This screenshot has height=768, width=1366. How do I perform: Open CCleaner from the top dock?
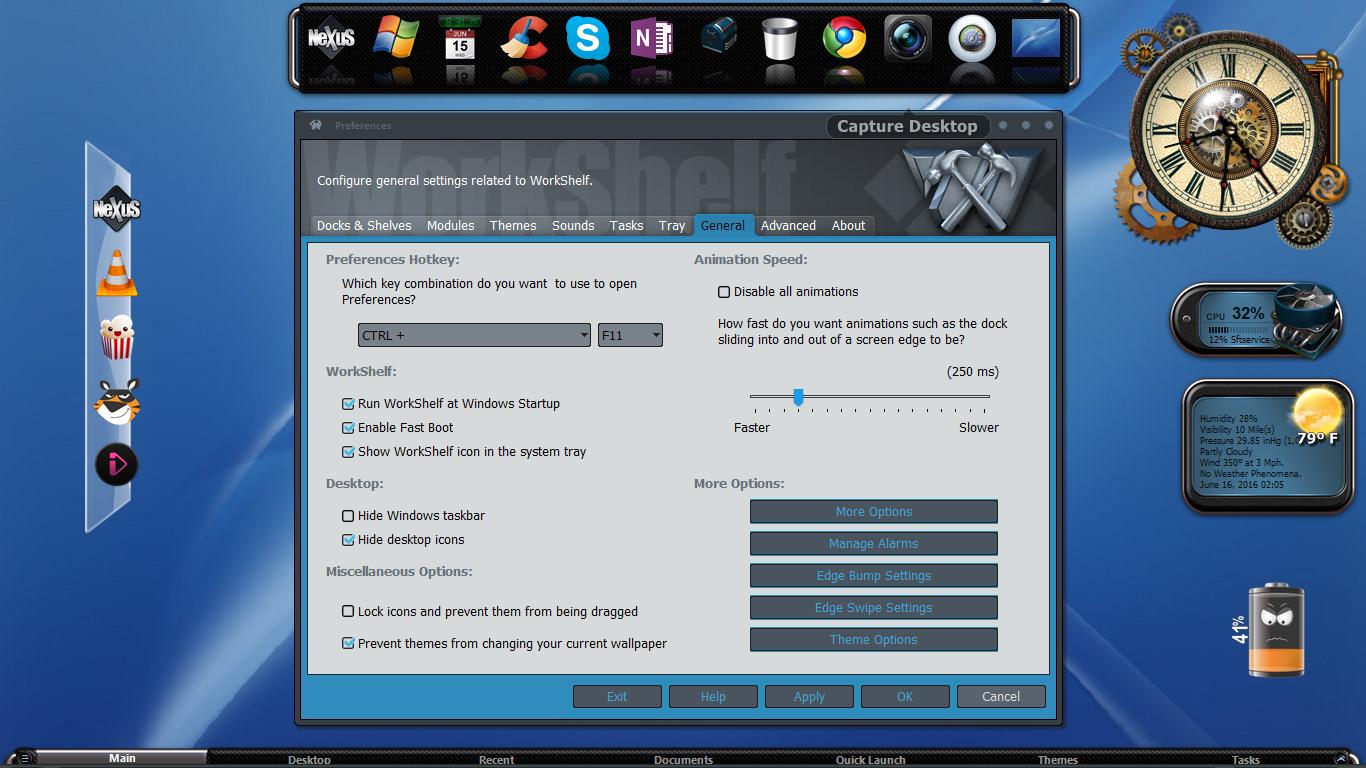(x=523, y=39)
